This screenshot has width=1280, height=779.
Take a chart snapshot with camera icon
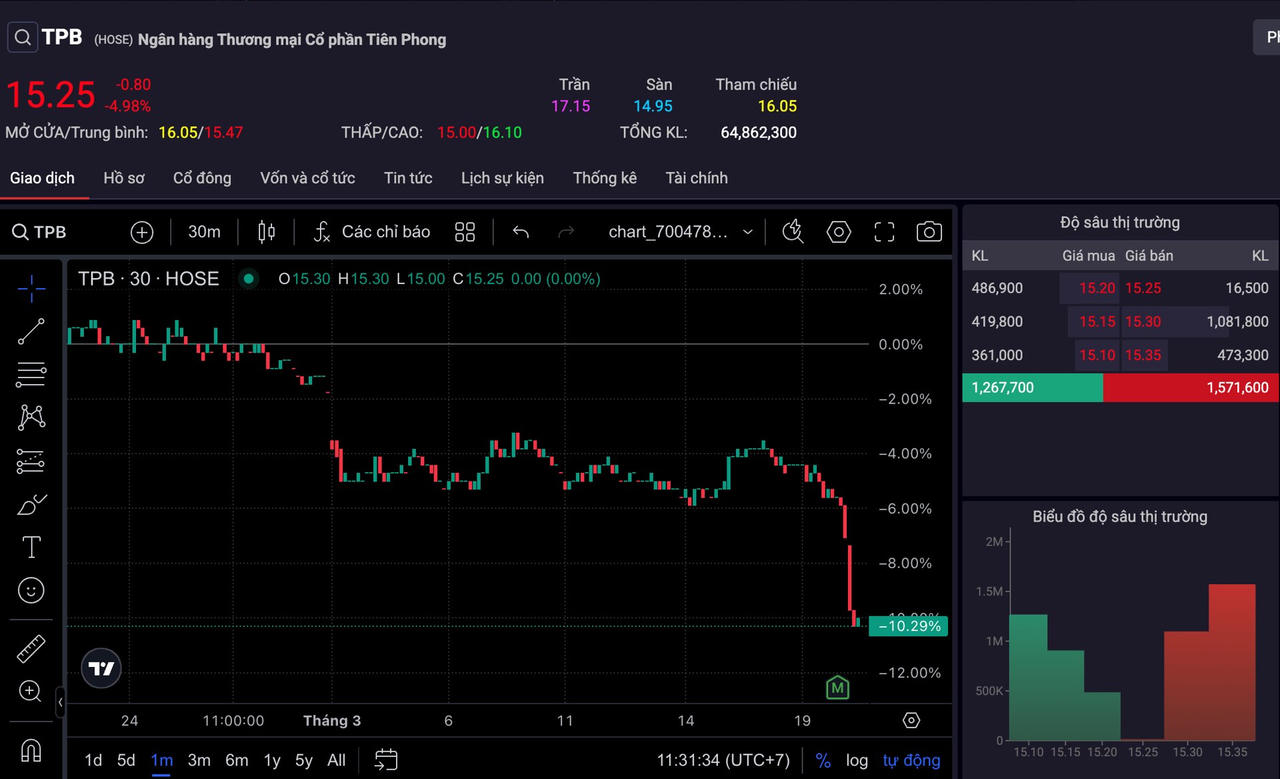929,232
